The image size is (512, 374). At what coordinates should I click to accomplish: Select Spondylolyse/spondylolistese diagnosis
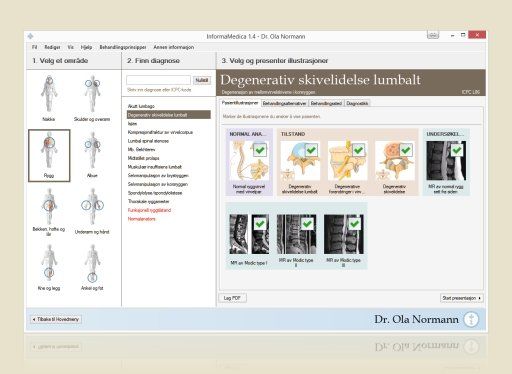pyautogui.click(x=155, y=193)
